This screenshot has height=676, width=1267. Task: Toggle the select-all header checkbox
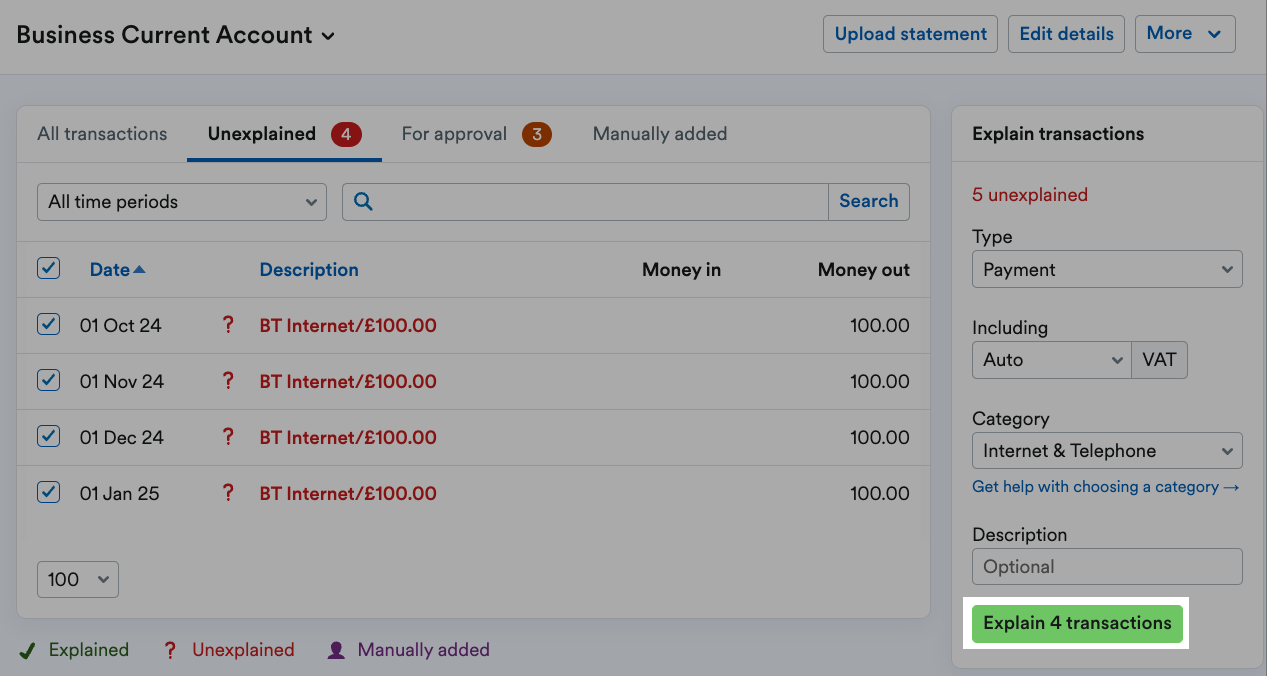click(48, 268)
